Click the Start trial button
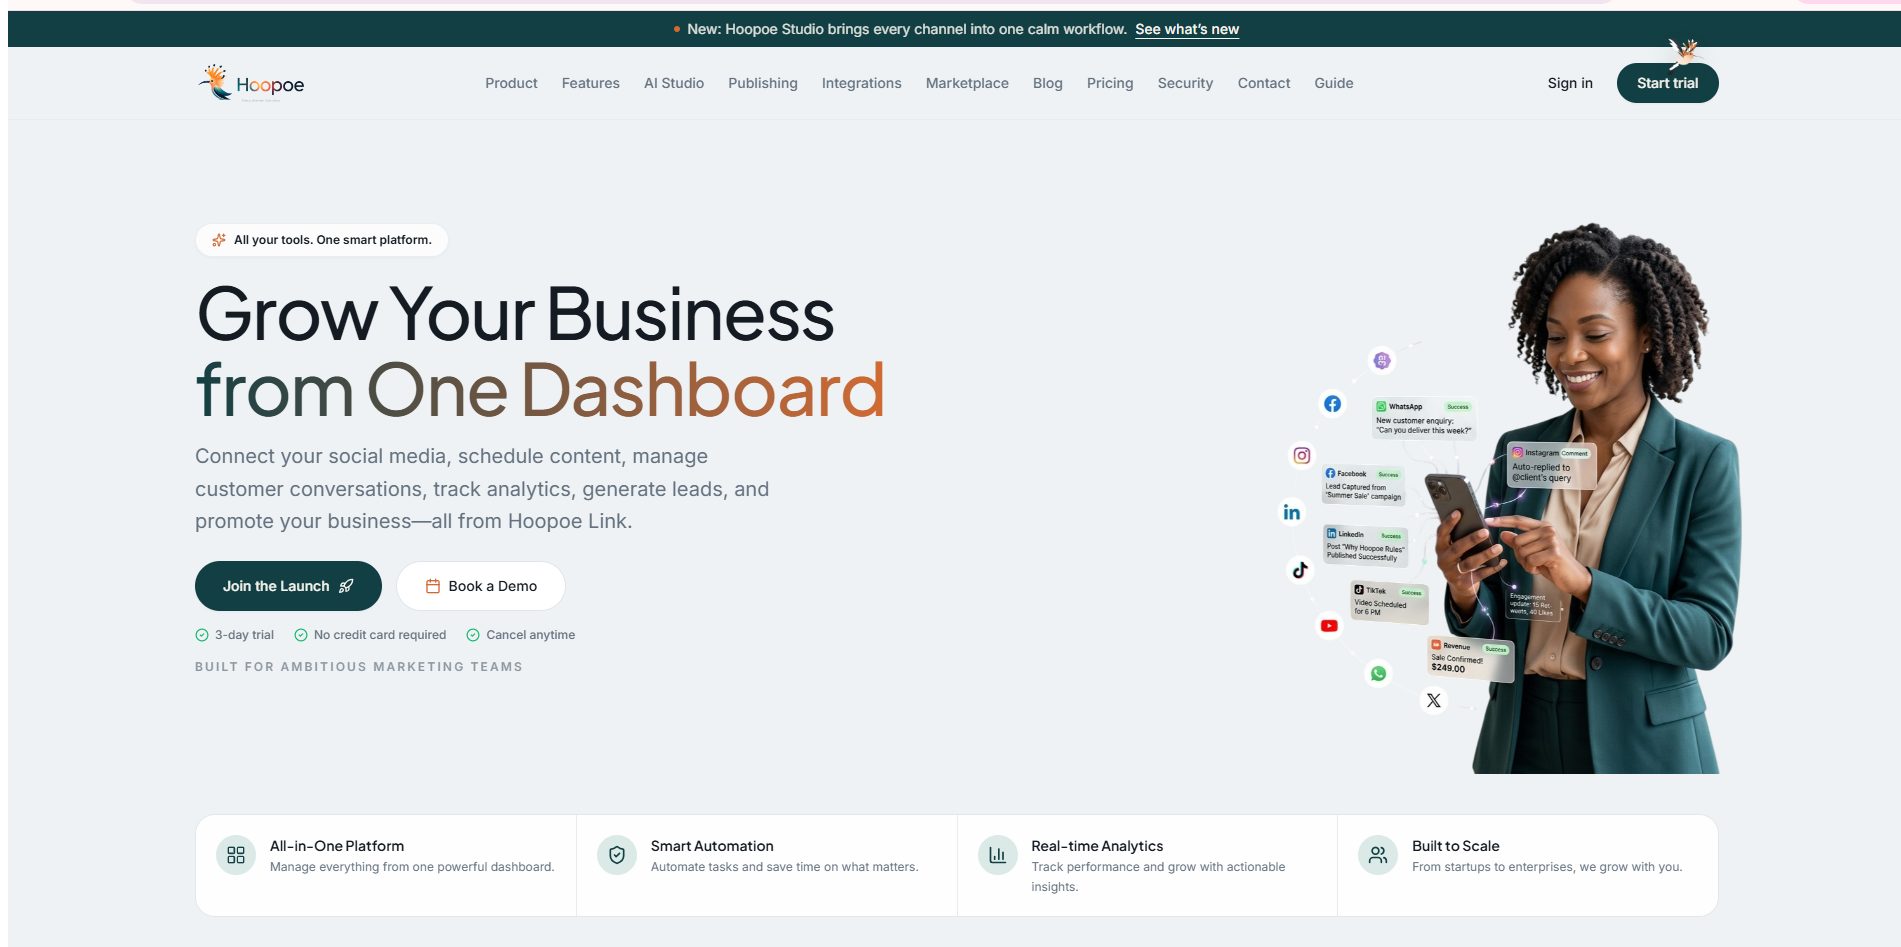1901x947 pixels. click(1667, 83)
